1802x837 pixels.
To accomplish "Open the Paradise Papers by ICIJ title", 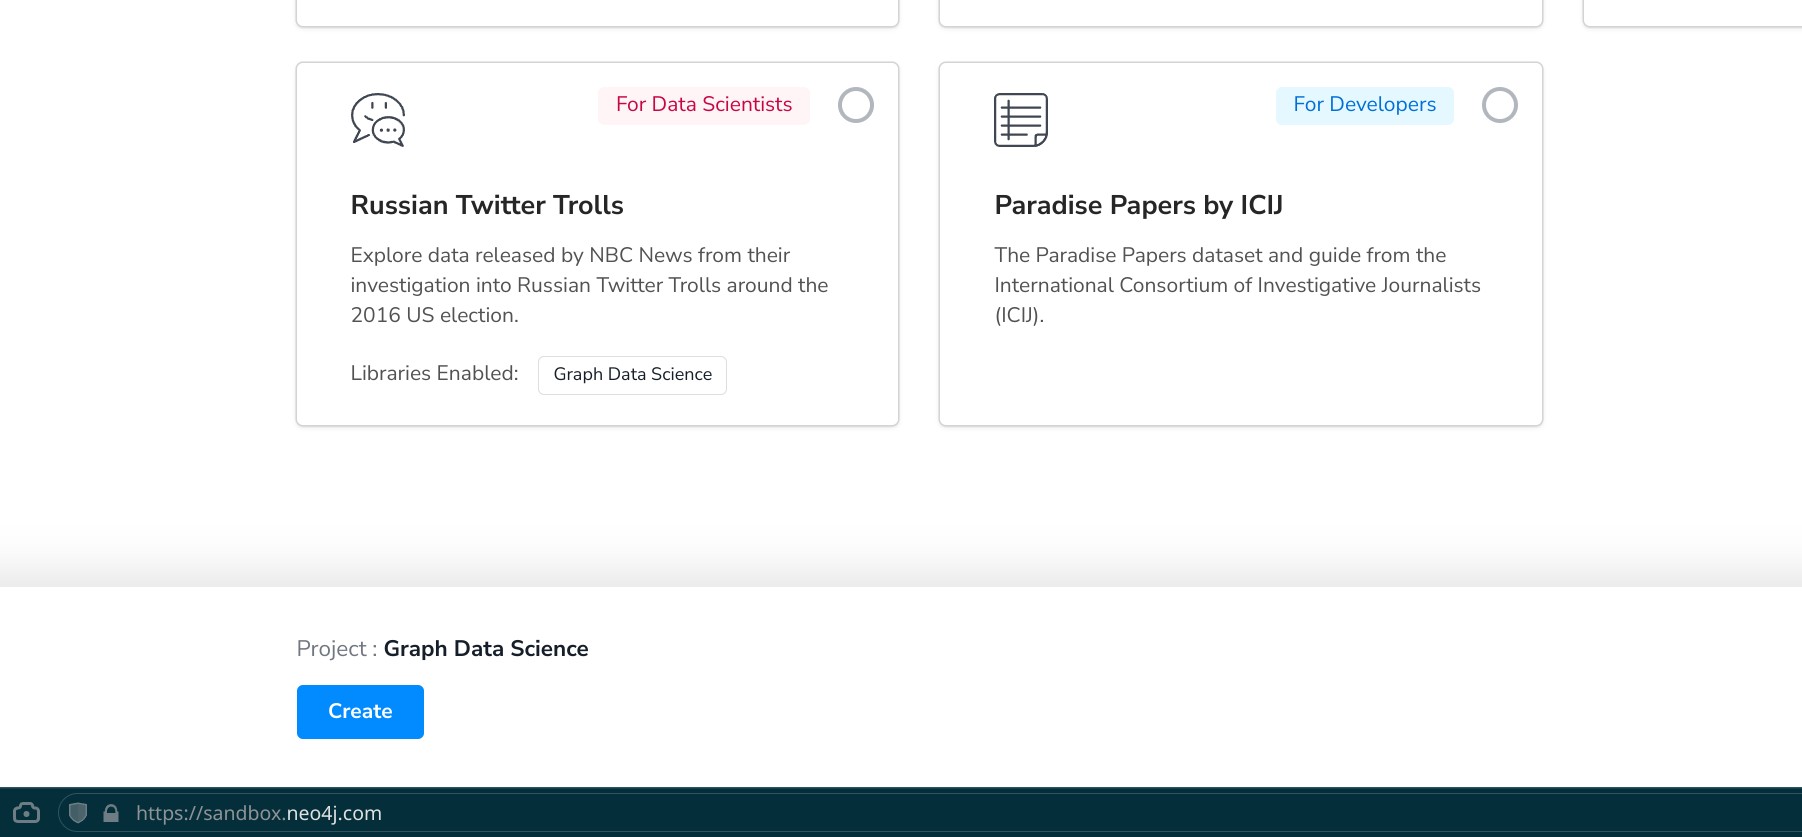I will 1138,205.
